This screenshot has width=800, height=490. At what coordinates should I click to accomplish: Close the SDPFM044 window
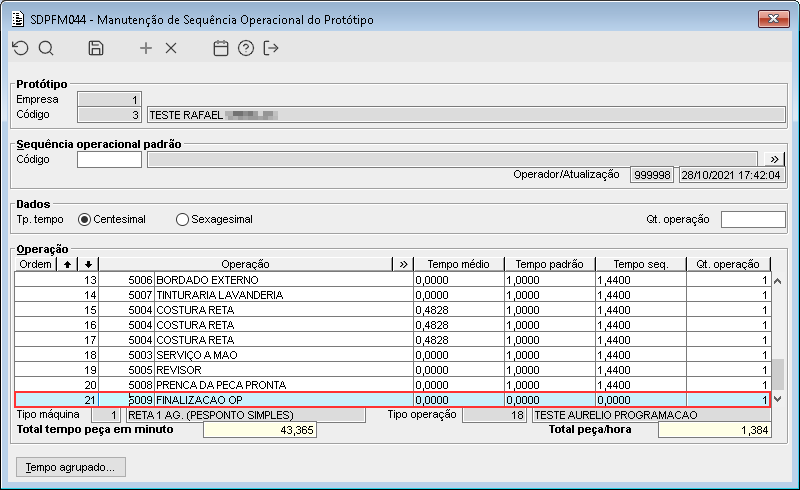773,19
